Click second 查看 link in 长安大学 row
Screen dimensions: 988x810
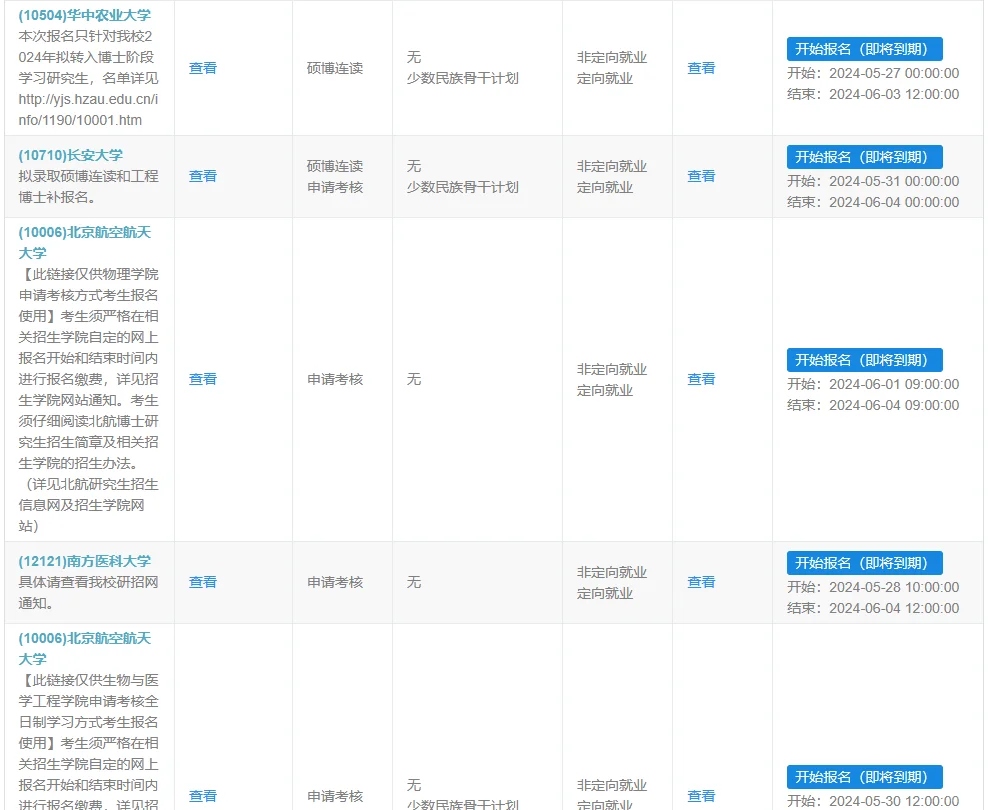click(x=701, y=176)
